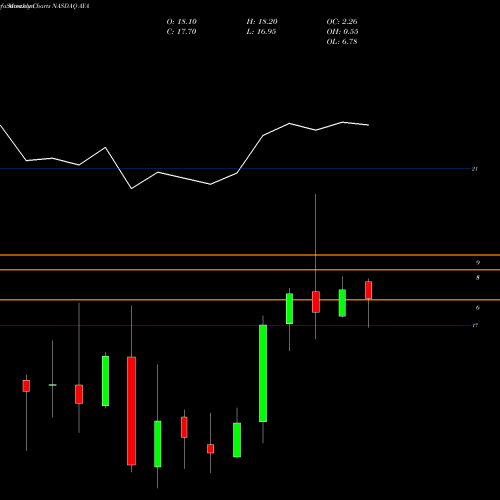Click the "OH: 0.55" value
This screenshot has height=500, width=500.
(x=342, y=32)
